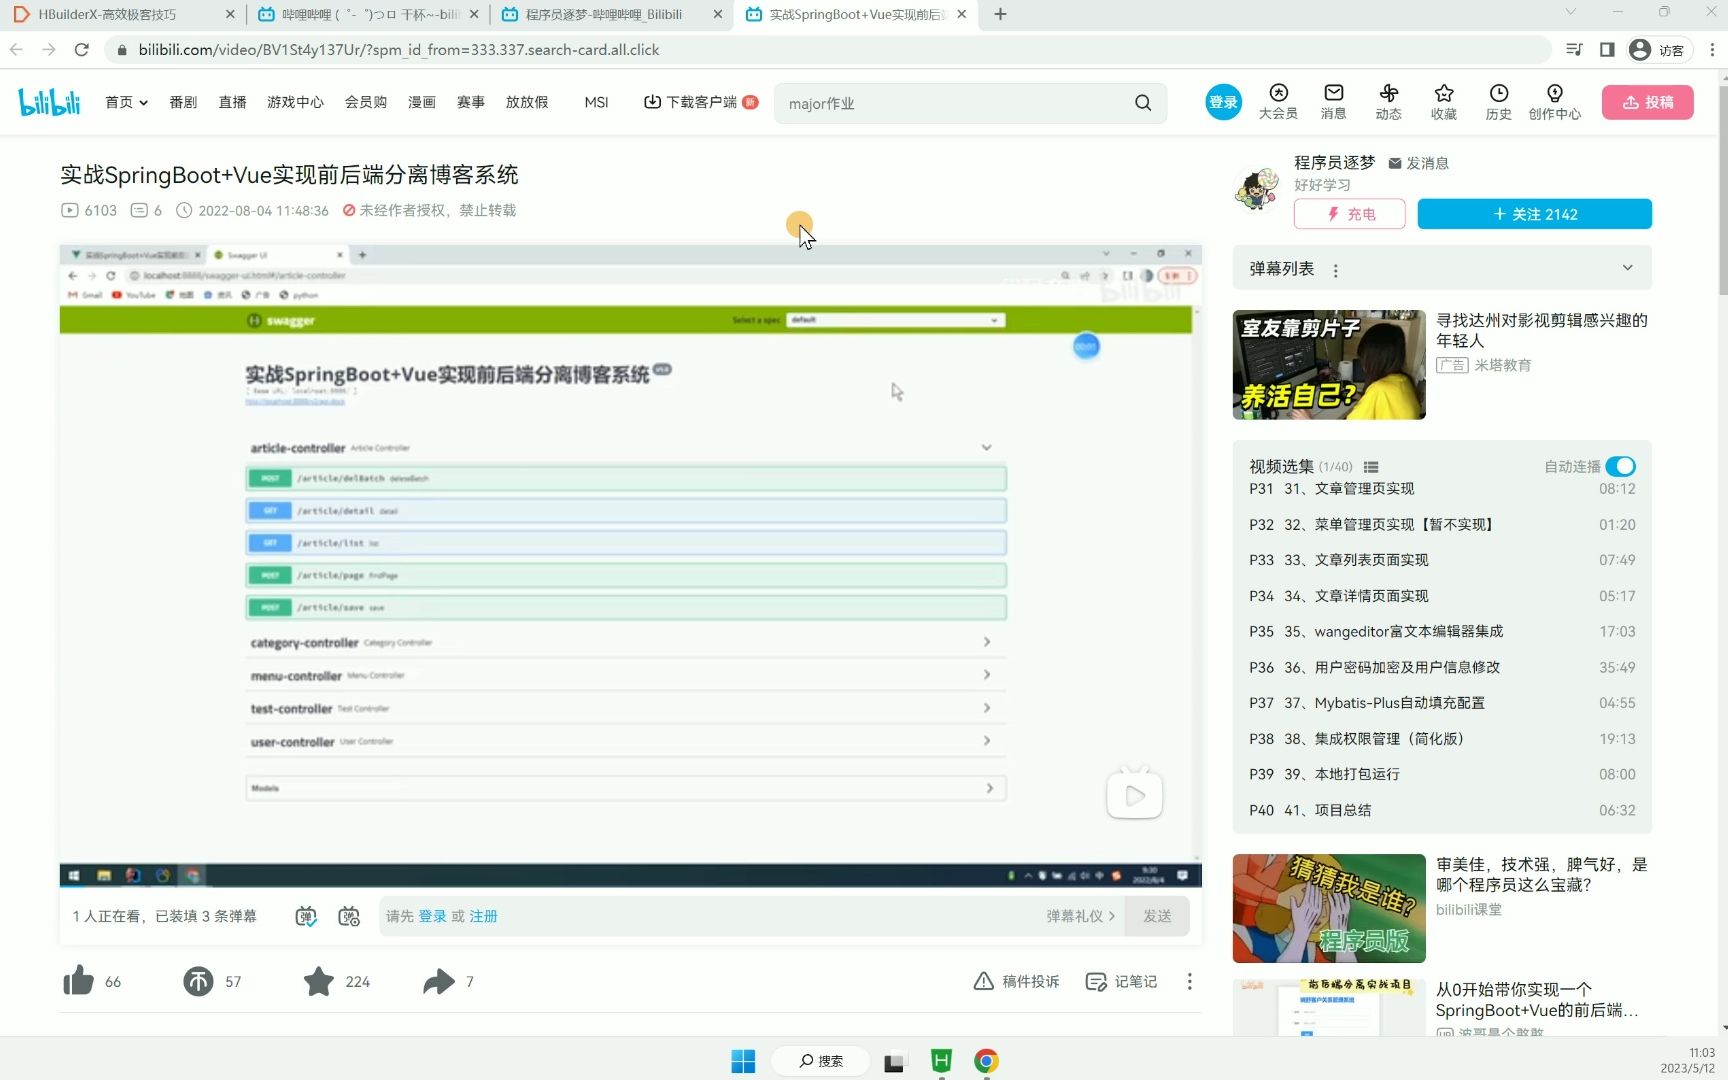1728x1080 pixels.
Task: Switch to HBuilderX-高效极客技巧 tab
Action: point(122,14)
